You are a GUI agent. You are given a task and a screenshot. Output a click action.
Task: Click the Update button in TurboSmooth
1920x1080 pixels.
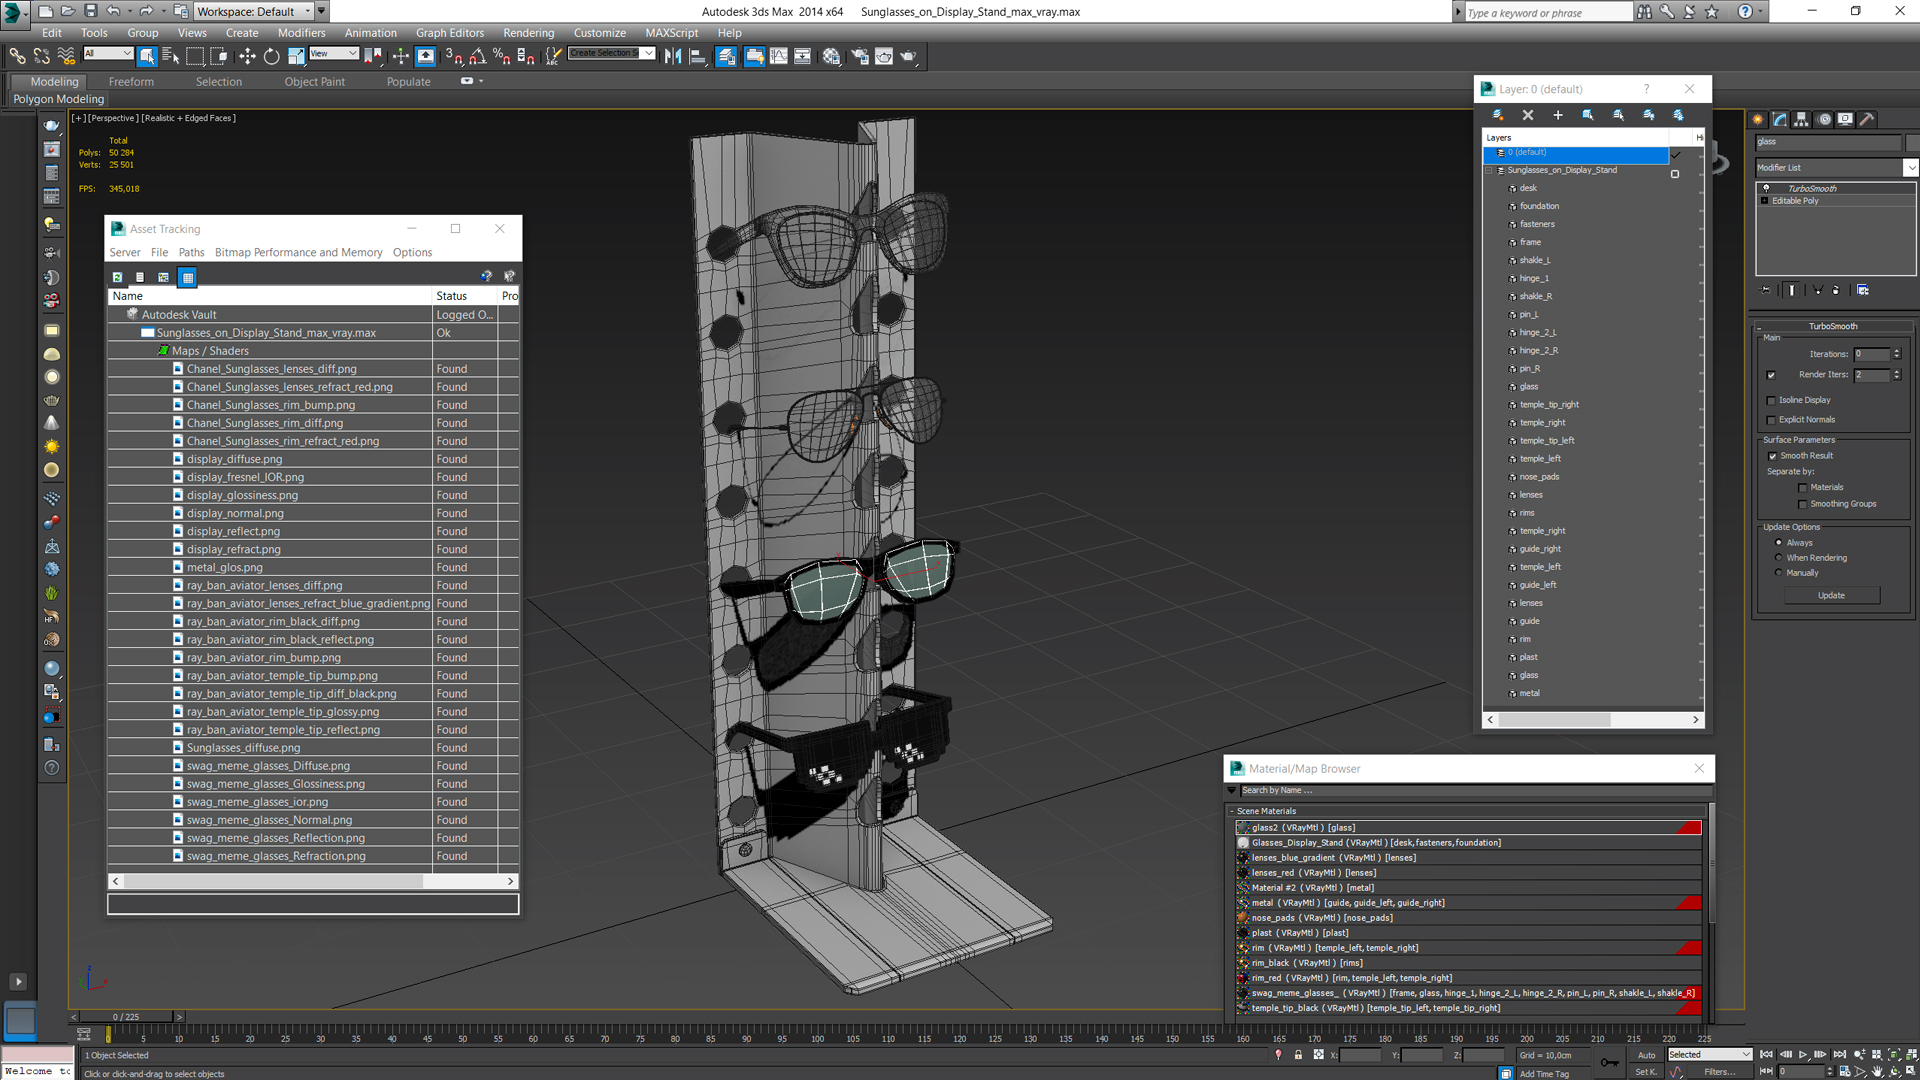click(1831, 595)
